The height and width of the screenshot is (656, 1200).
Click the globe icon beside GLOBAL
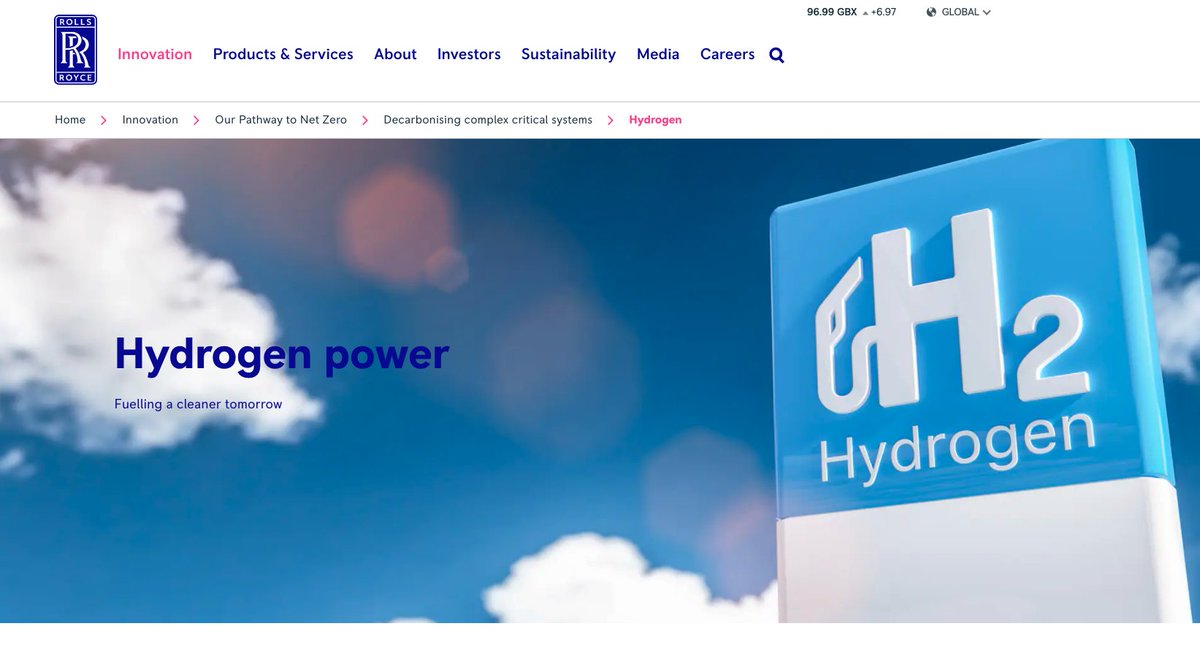(932, 12)
